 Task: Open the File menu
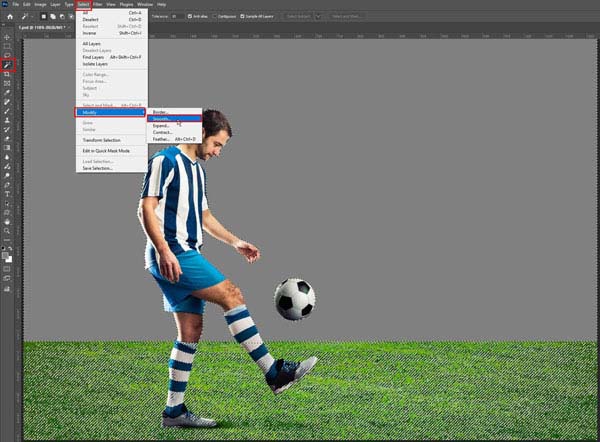coord(16,5)
